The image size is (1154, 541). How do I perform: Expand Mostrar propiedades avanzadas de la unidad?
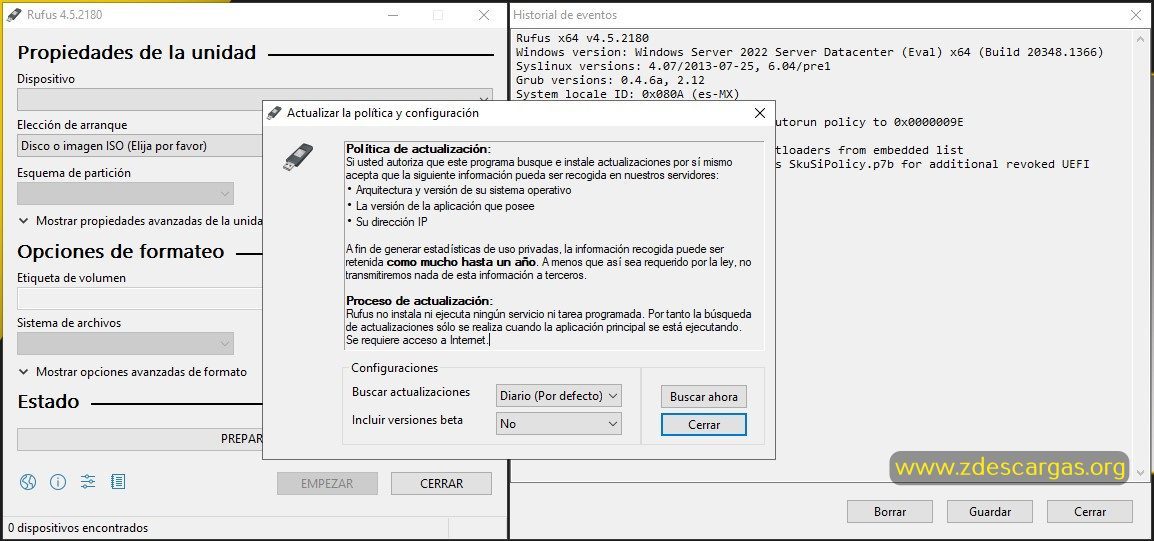pos(141,221)
